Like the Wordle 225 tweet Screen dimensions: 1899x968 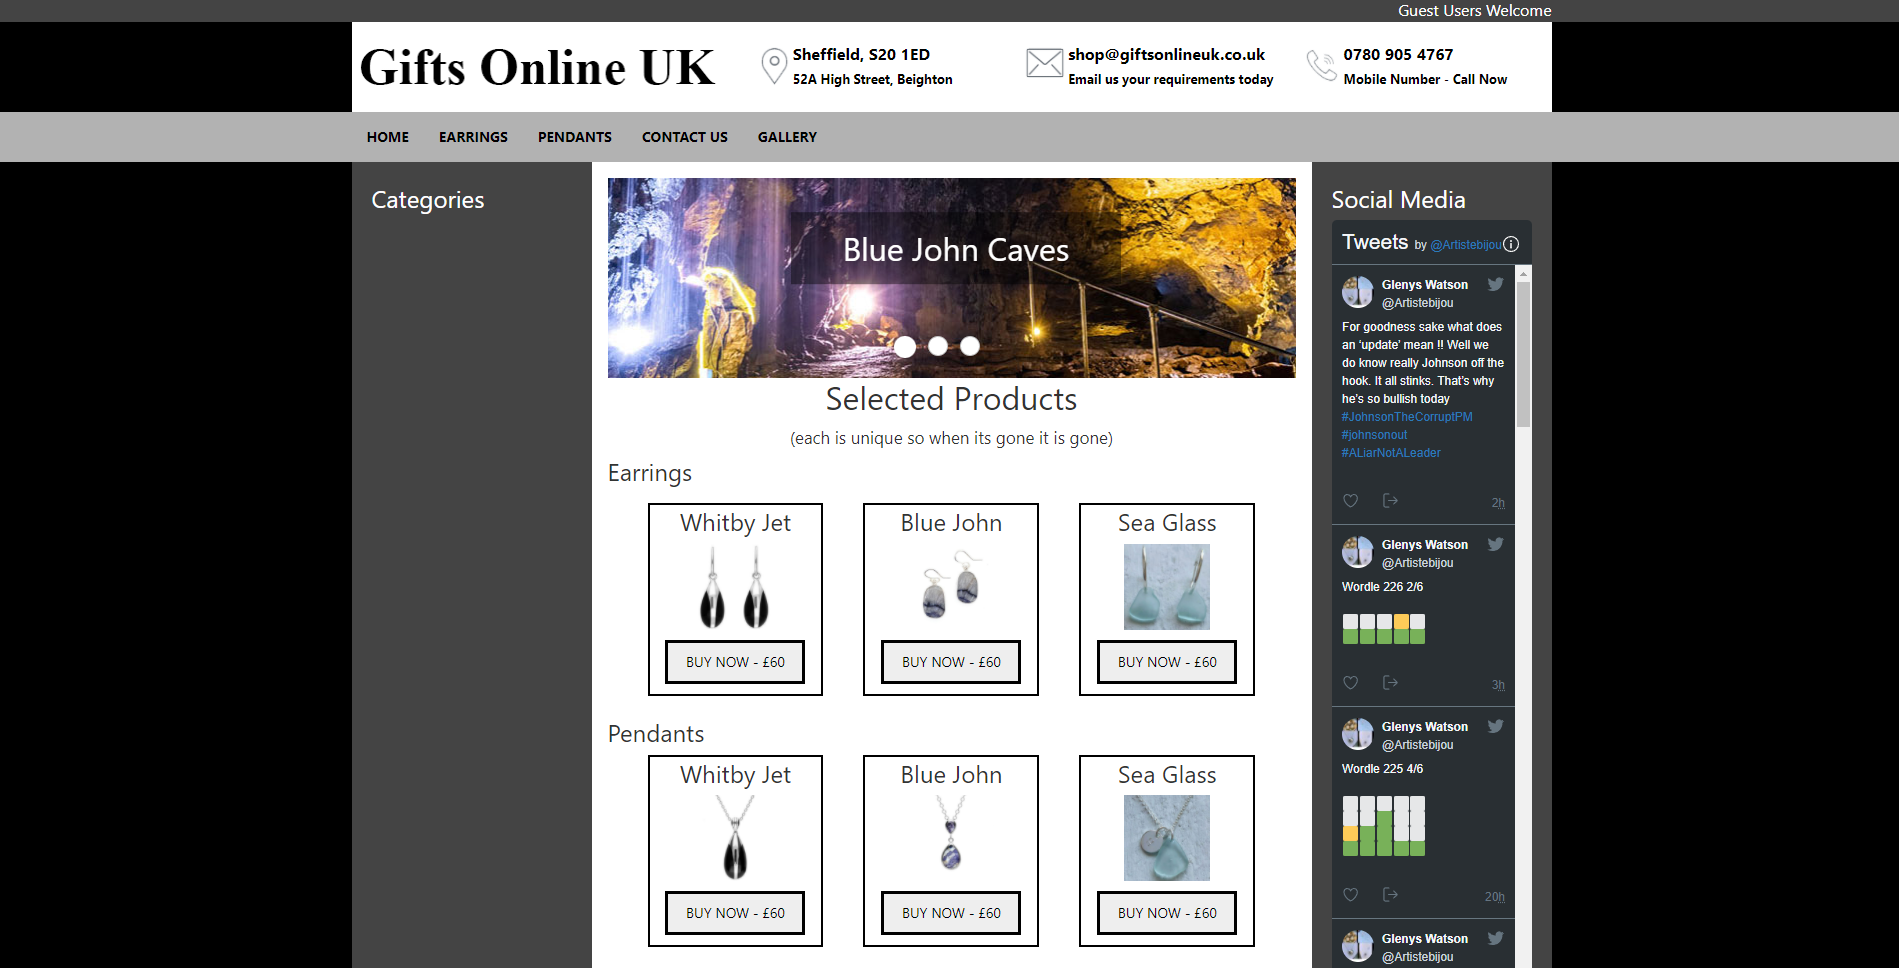pyautogui.click(x=1350, y=894)
